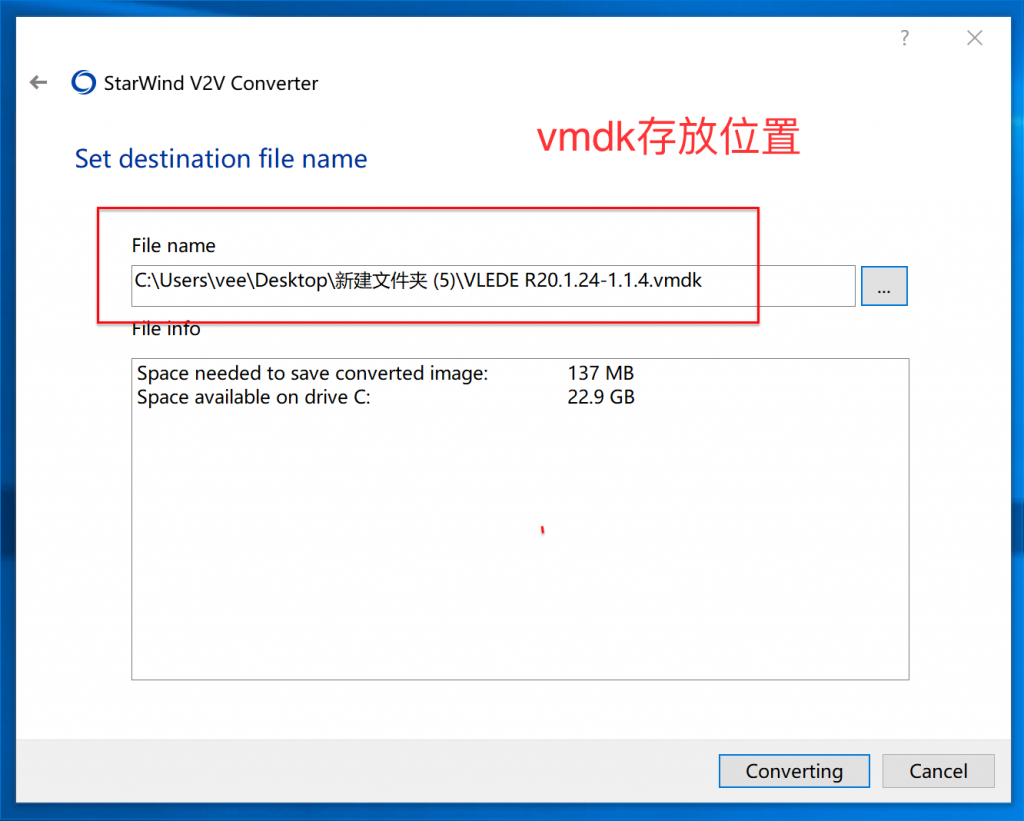Browse for destination using the ellipsis button
1024x821 pixels.
[x=884, y=285]
